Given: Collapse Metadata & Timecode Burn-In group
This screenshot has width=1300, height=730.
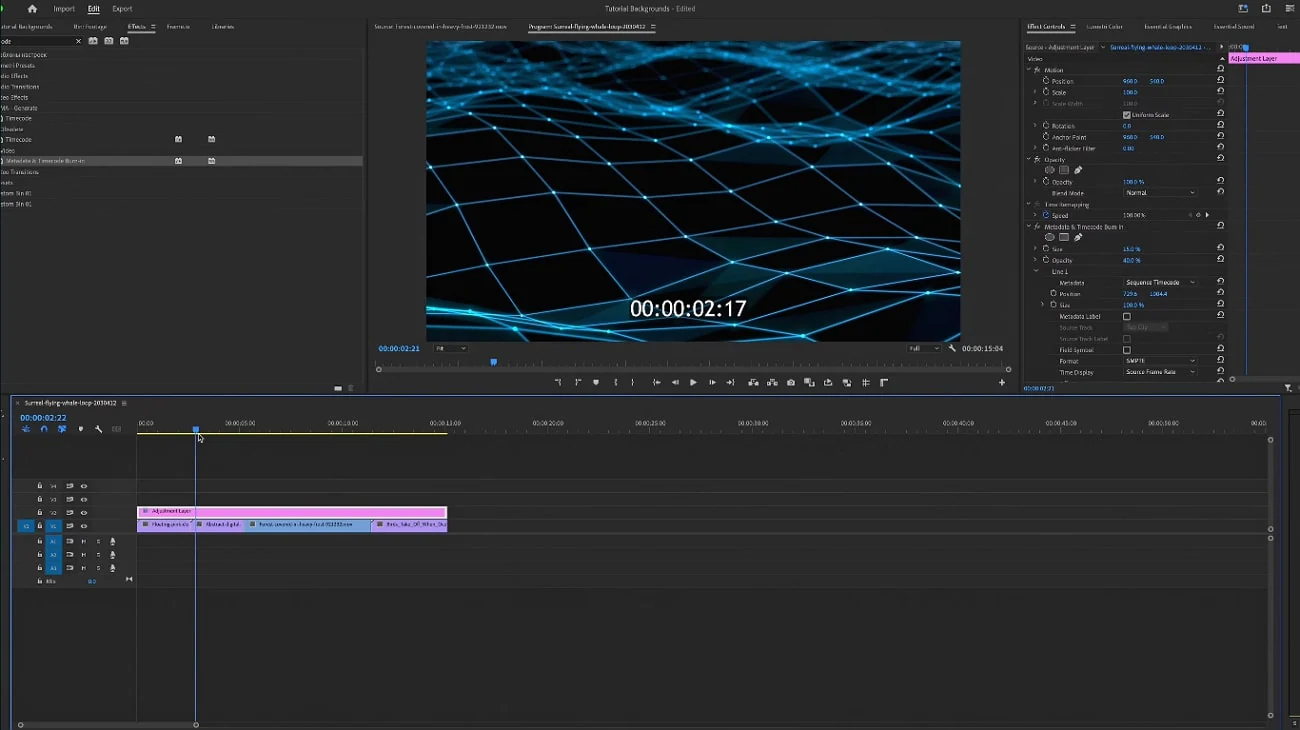Looking at the screenshot, I should click(1028, 227).
